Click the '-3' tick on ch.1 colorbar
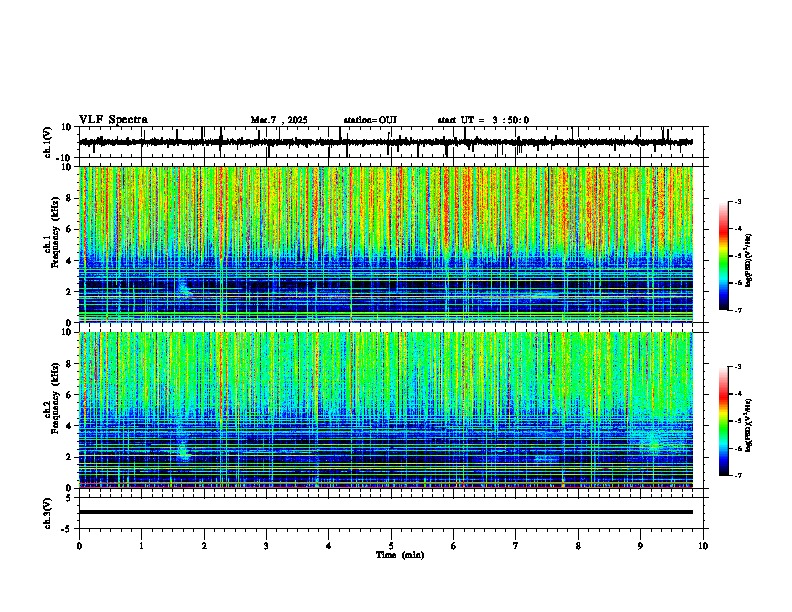Image resolution: width=792 pixels, height=612 pixels. [x=737, y=201]
